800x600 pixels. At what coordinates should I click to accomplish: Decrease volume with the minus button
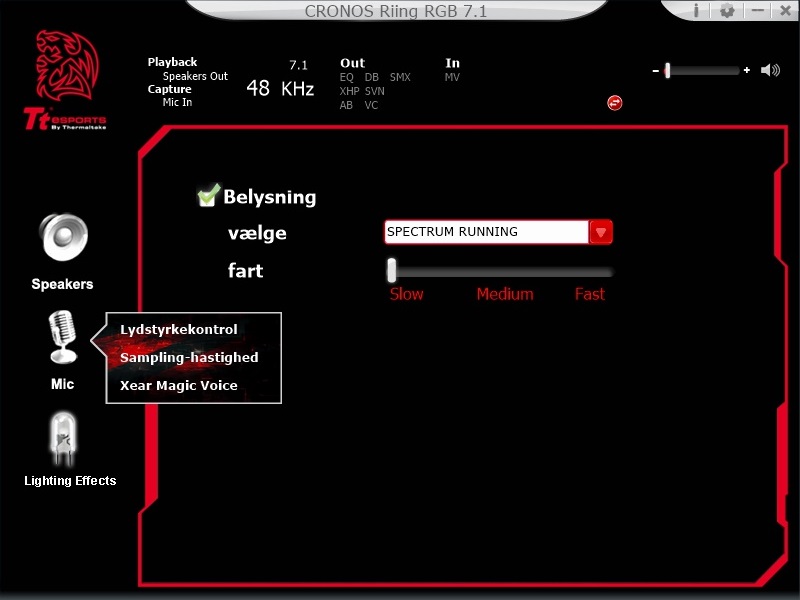656,70
